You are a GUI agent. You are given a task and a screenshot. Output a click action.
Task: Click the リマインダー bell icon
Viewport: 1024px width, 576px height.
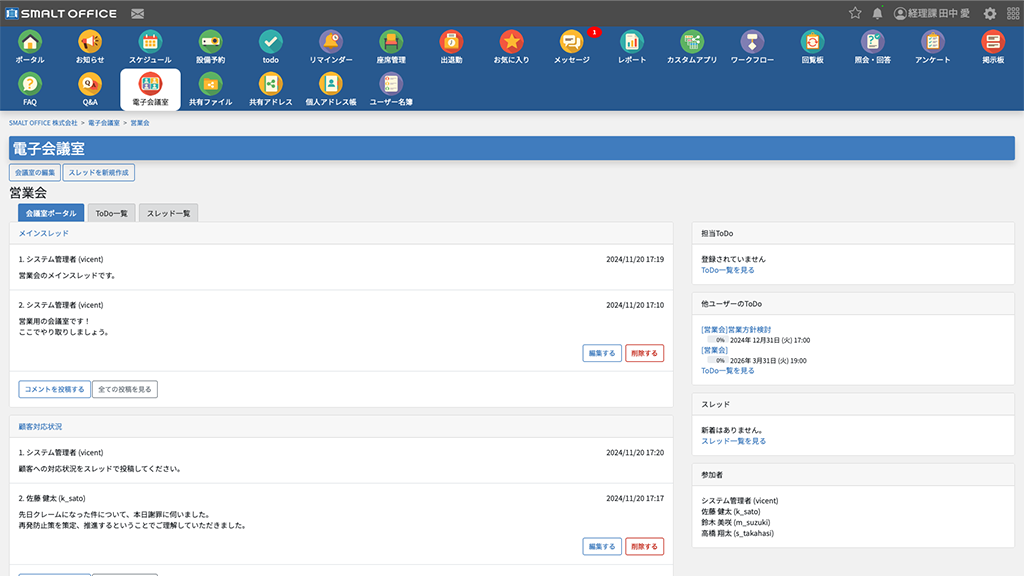(x=330, y=42)
